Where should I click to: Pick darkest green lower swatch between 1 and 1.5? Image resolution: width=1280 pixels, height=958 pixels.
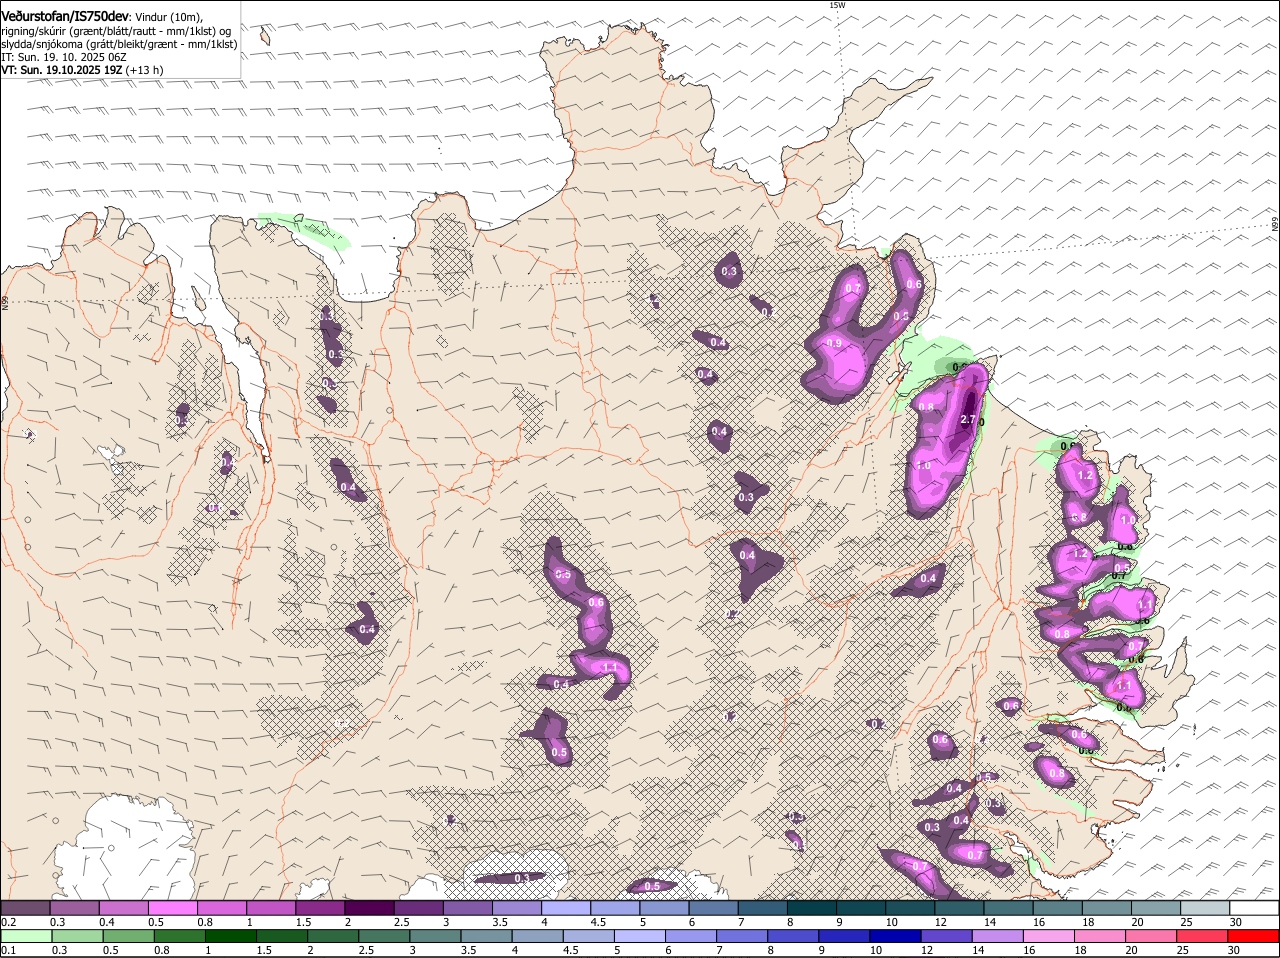click(231, 936)
